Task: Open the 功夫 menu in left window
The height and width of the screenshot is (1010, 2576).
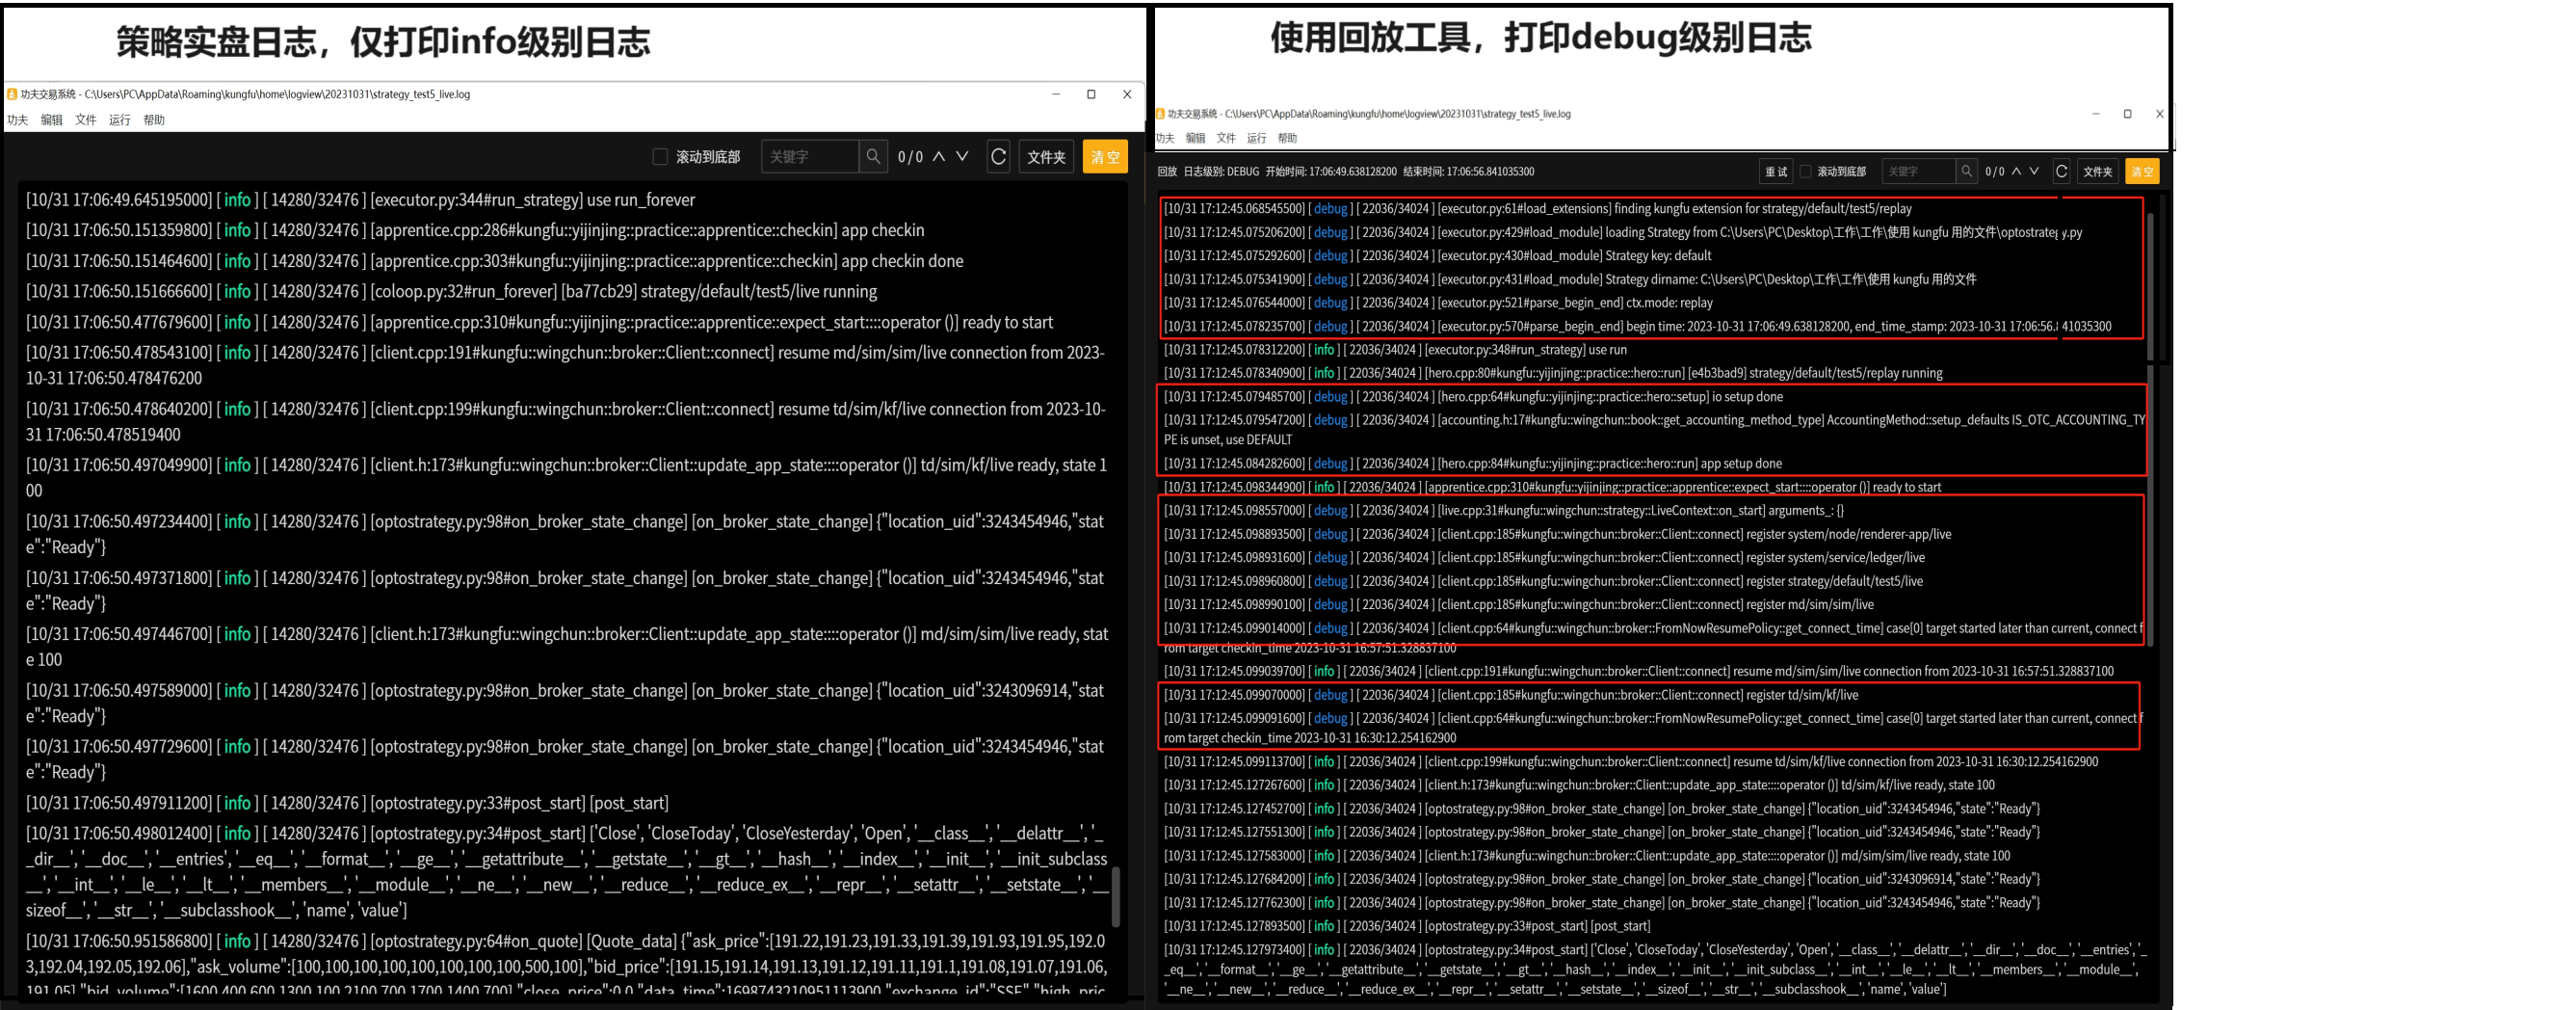Action: (18, 120)
